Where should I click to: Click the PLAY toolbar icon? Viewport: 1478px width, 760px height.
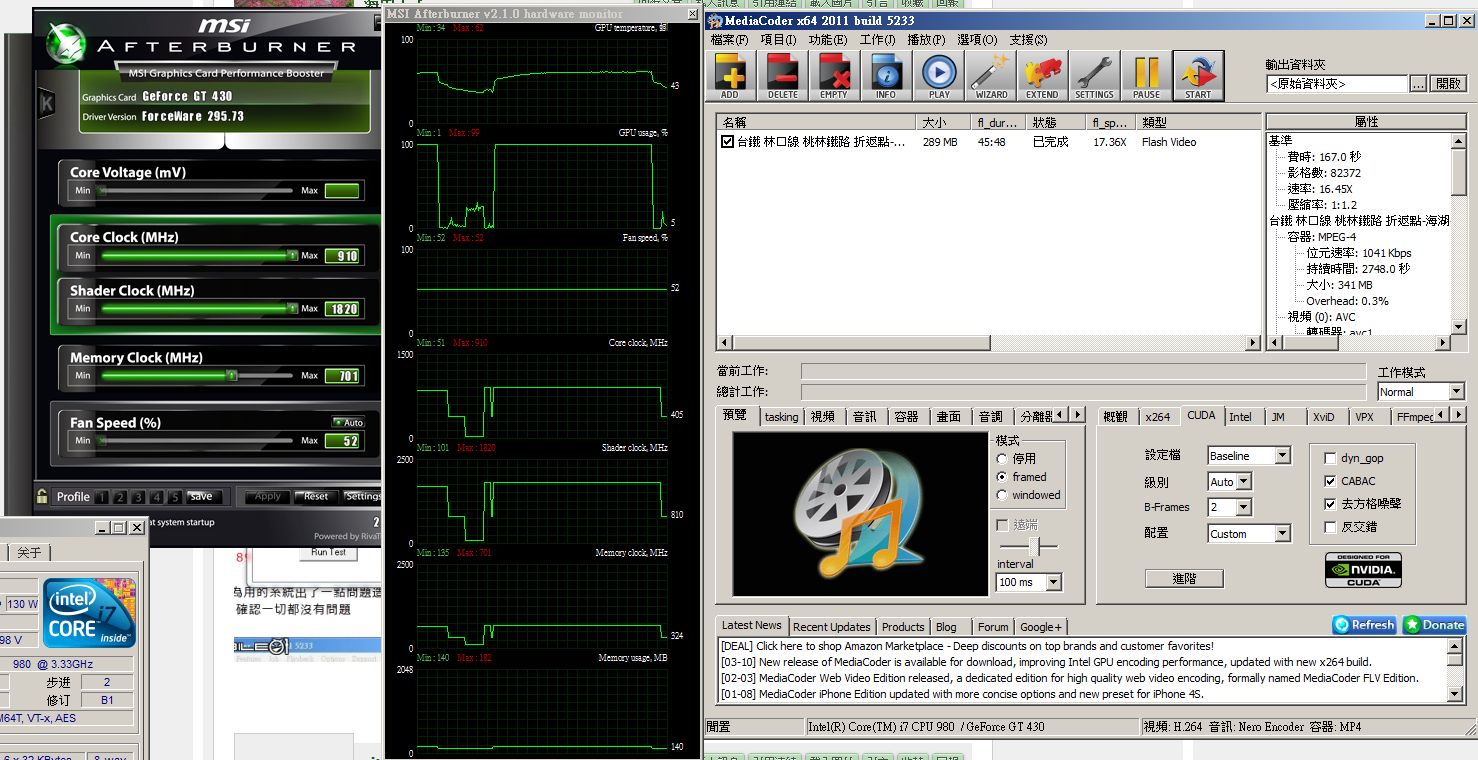pyautogui.click(x=939, y=76)
